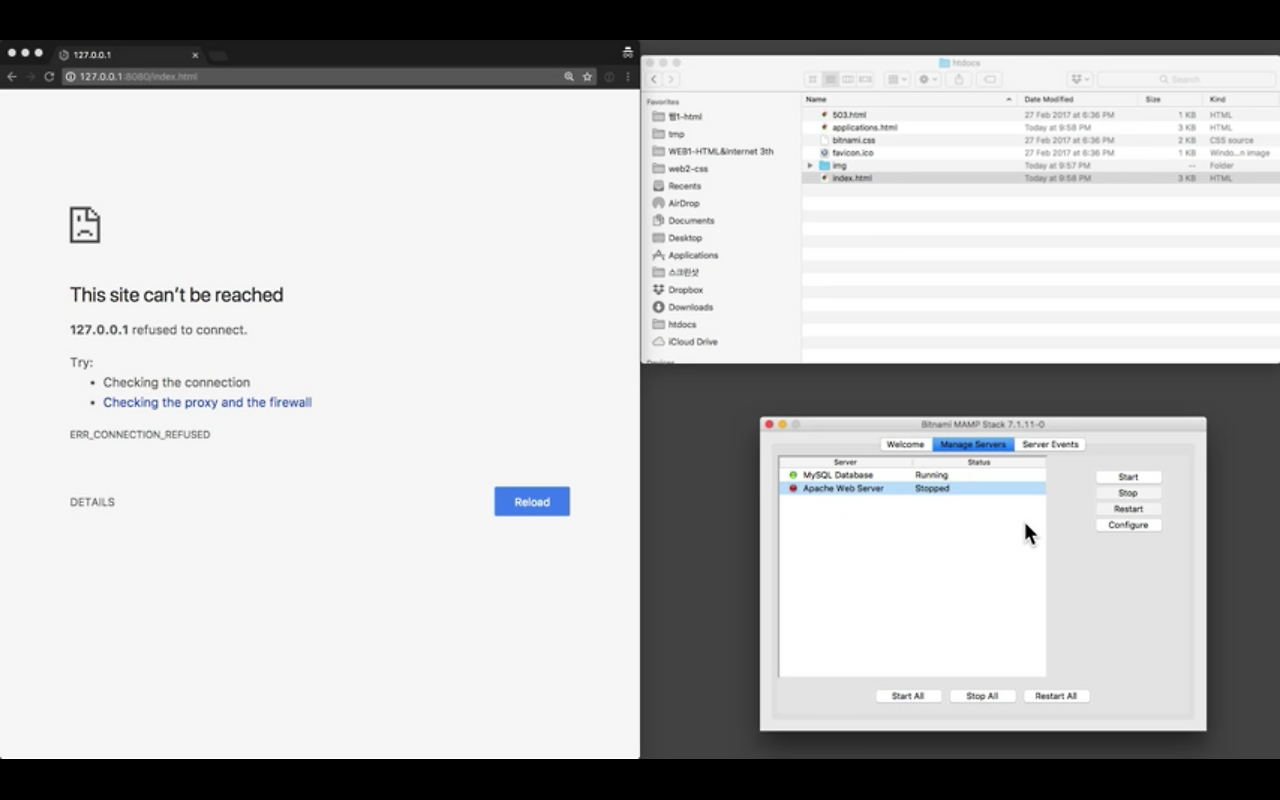Image resolution: width=1280 pixels, height=800 pixels.
Task: Click Restart button for selected server
Action: tap(1128, 509)
